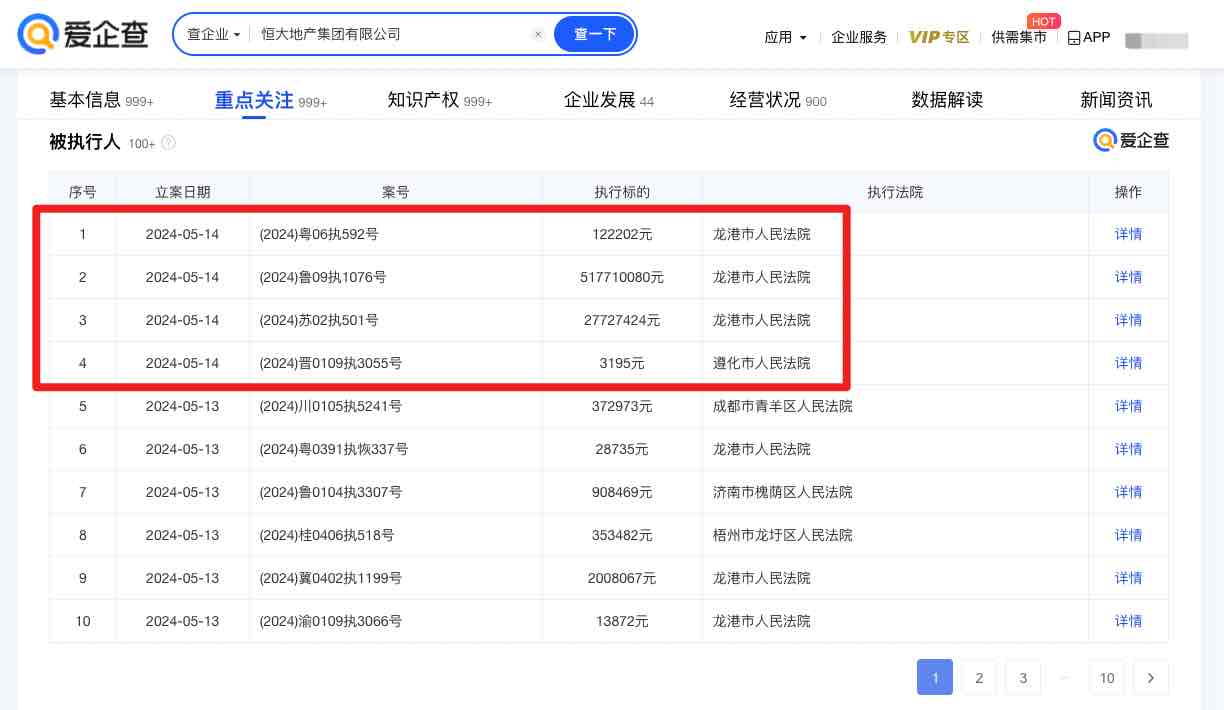Image resolution: width=1224 pixels, height=710 pixels.
Task: Click the 案号 column header
Action: pyautogui.click(x=396, y=192)
